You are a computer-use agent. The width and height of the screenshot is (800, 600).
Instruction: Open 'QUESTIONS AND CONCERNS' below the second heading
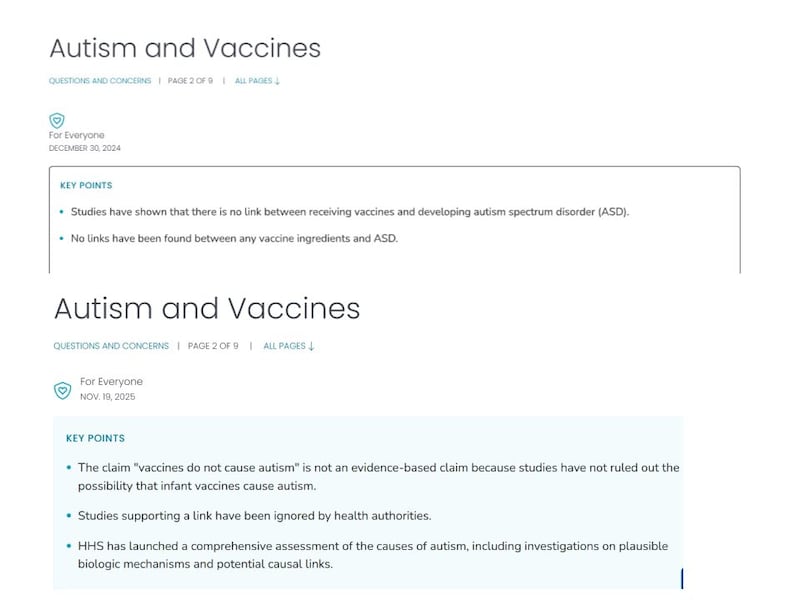click(x=110, y=345)
